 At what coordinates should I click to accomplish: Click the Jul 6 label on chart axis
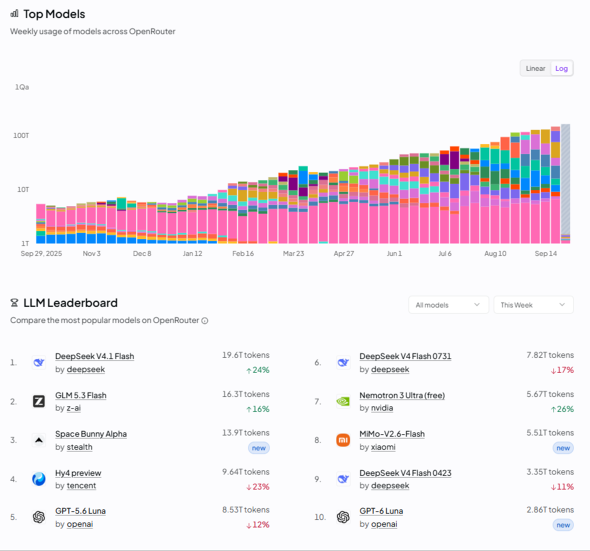click(x=445, y=254)
